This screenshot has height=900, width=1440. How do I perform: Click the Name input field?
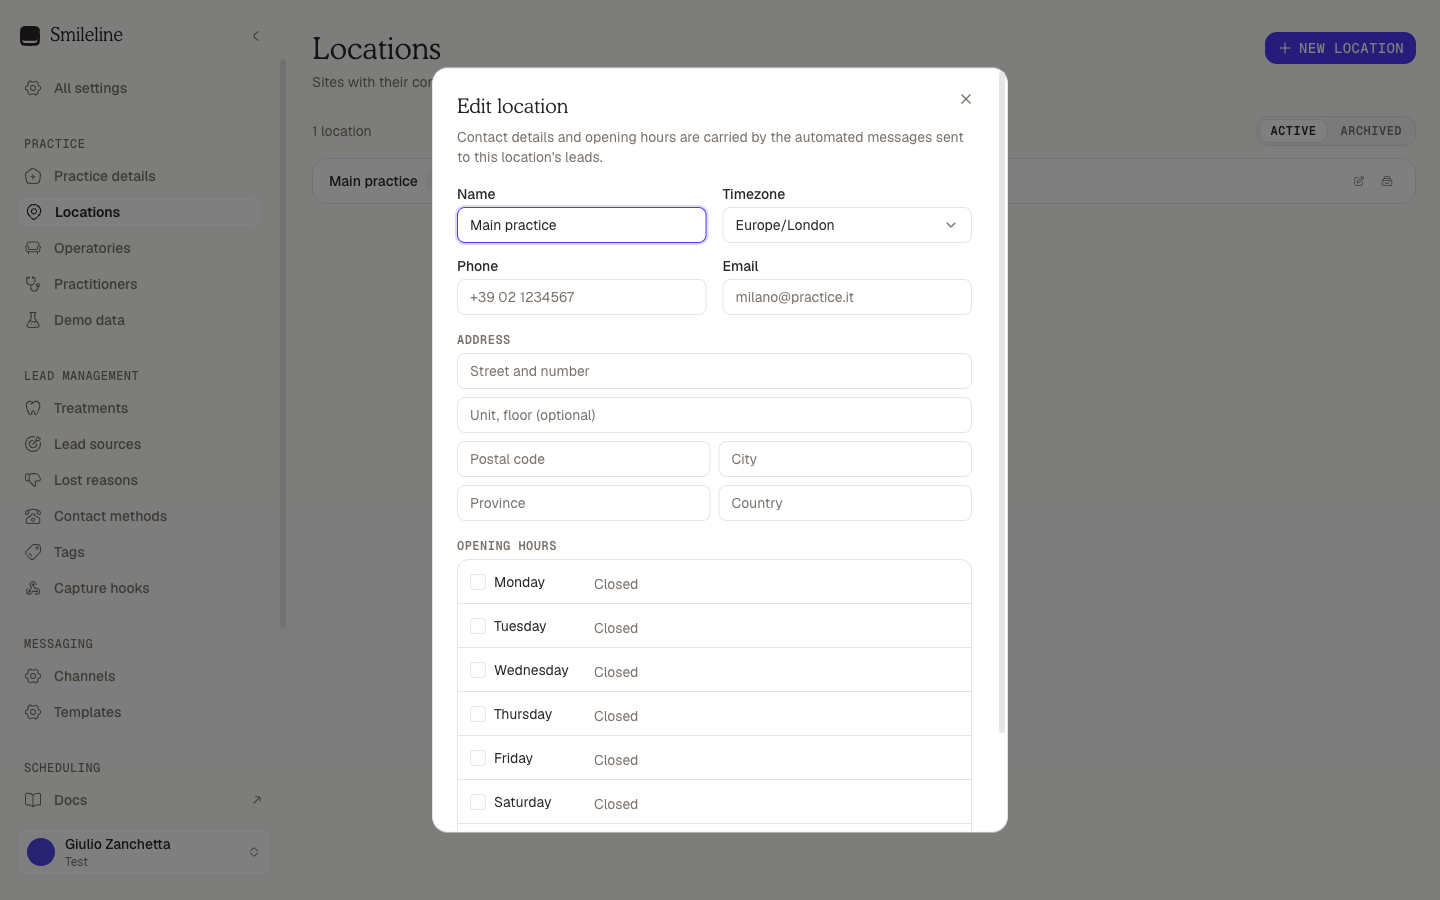(x=582, y=225)
